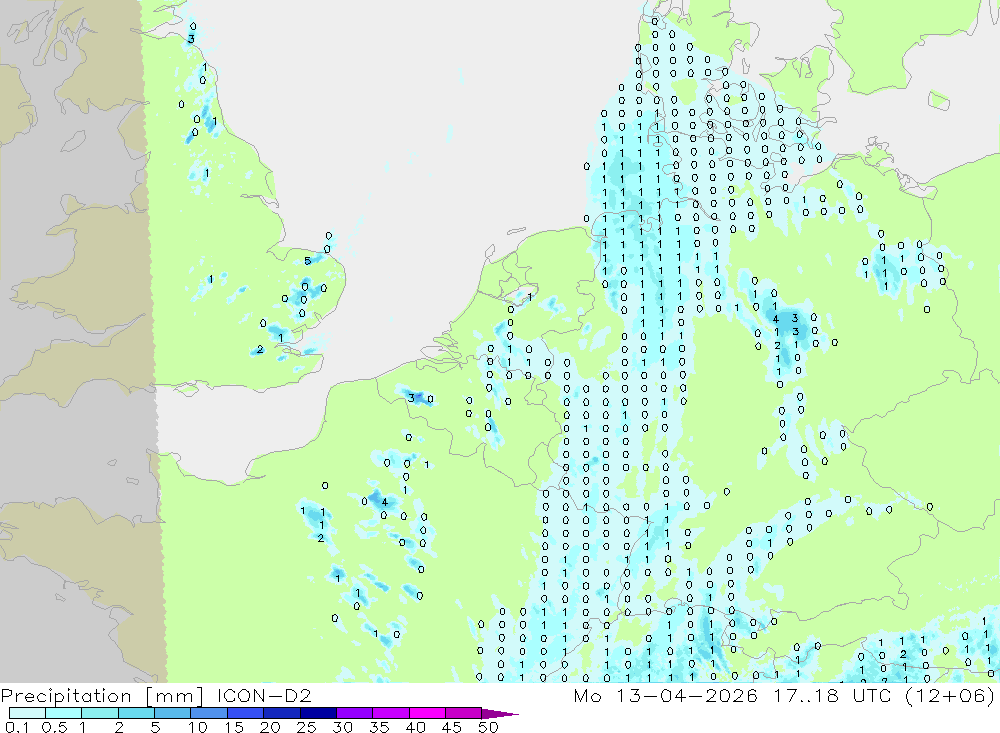This screenshot has width=1000, height=733.
Task: Click the 20–25 mm dark blue swatch
Action: (281, 713)
